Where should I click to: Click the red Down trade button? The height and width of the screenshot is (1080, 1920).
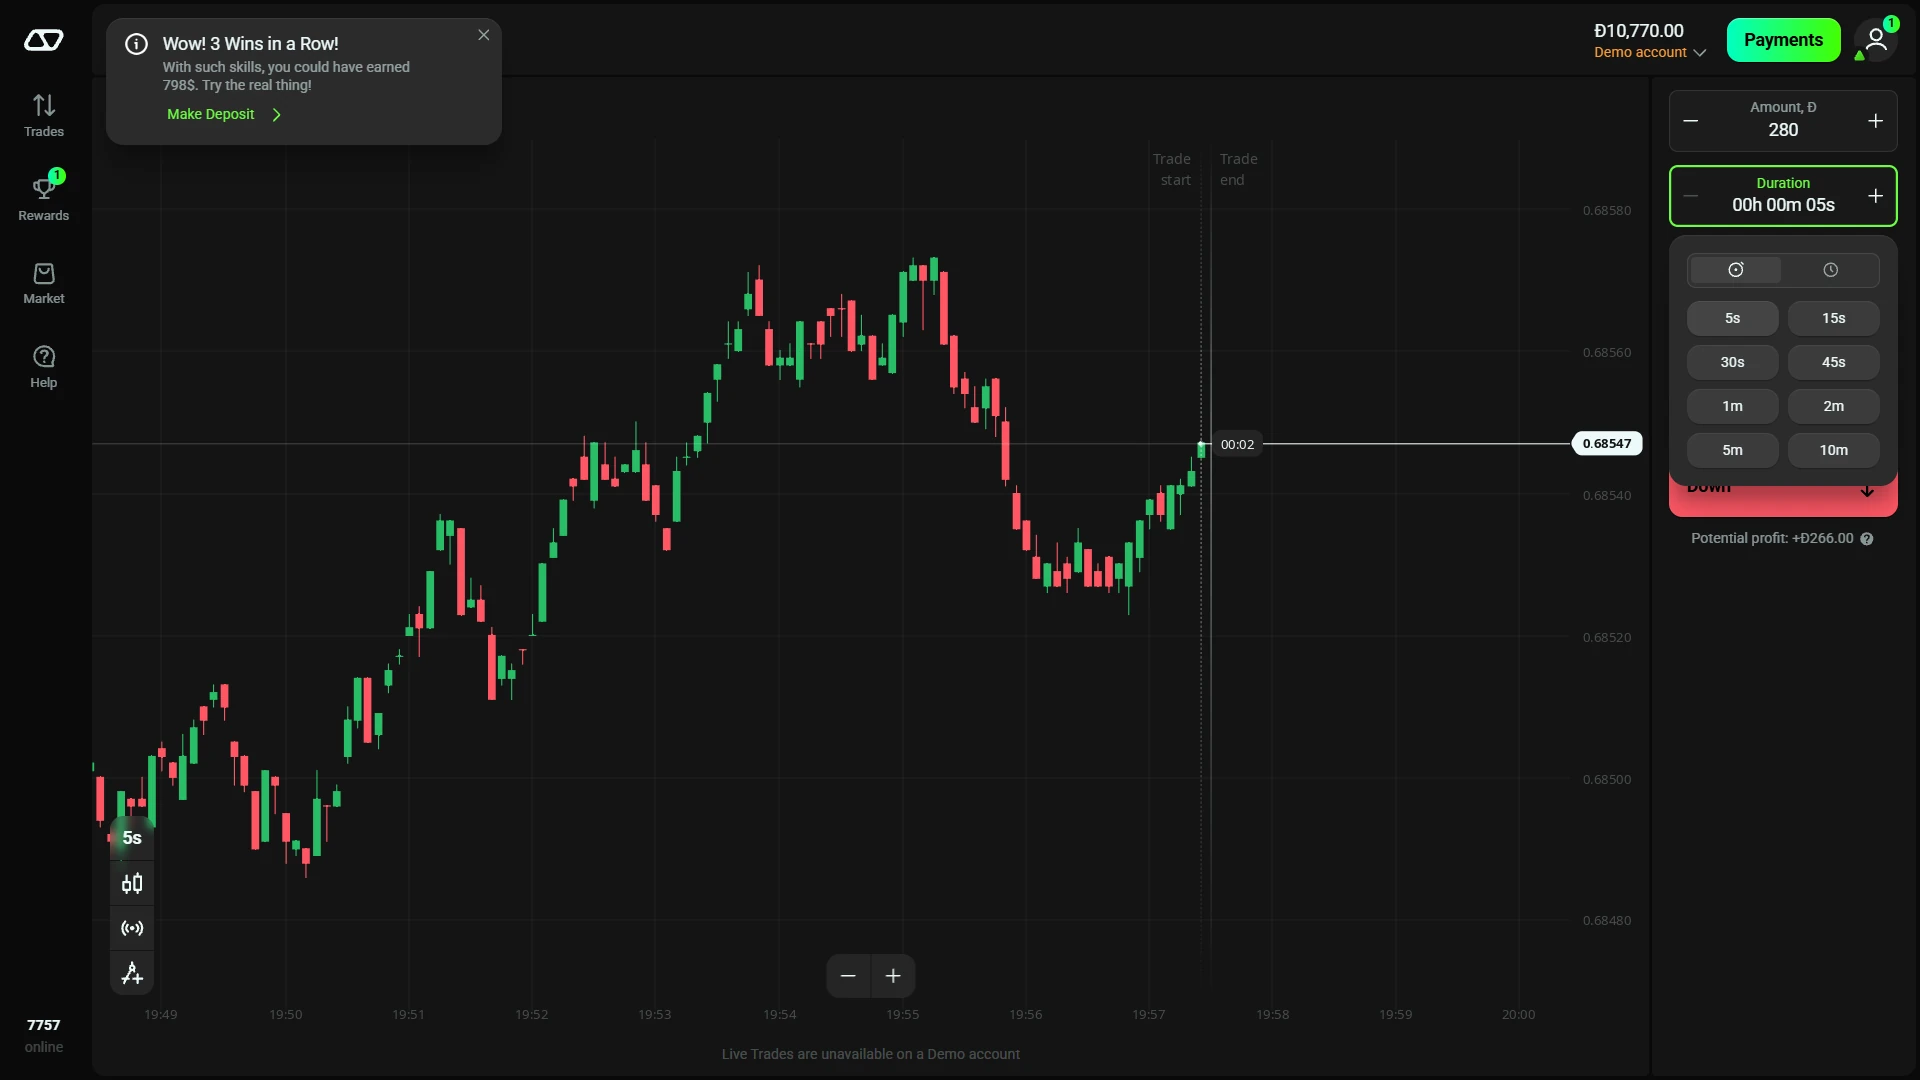click(x=1783, y=498)
